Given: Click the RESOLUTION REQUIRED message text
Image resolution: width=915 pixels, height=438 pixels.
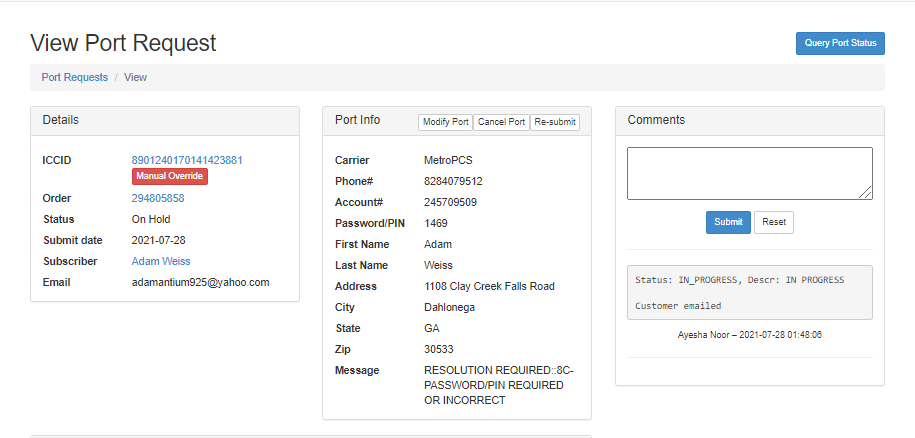Looking at the screenshot, I should (500, 386).
